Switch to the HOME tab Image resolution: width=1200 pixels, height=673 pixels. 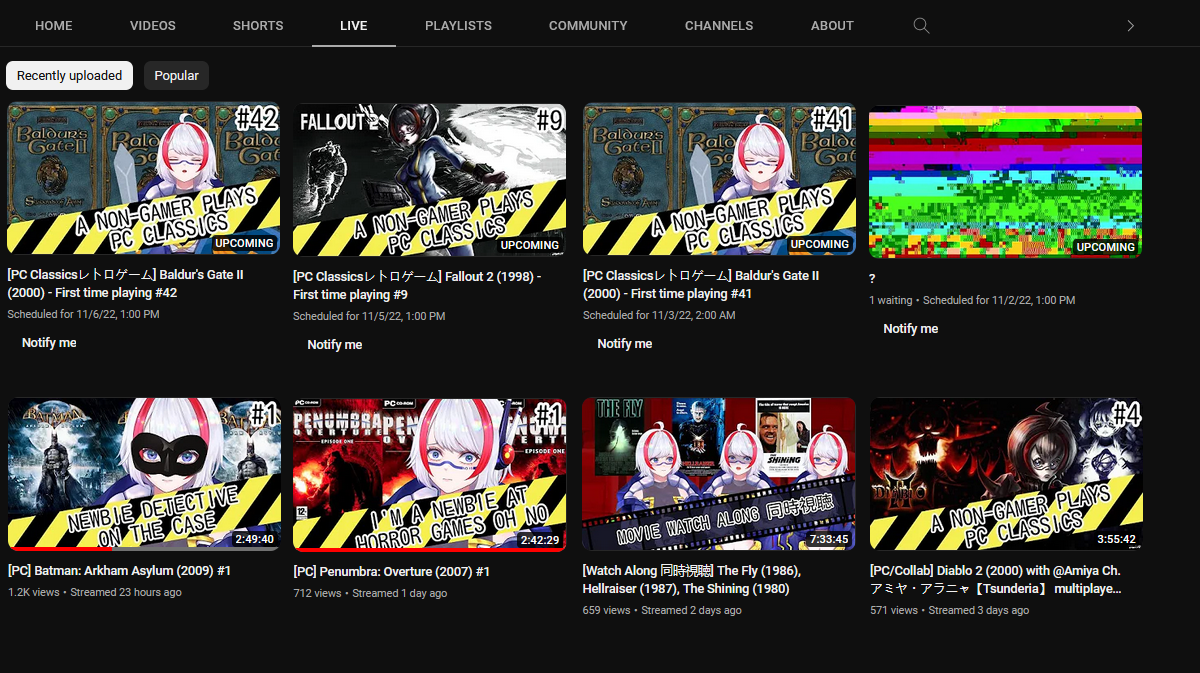click(54, 25)
